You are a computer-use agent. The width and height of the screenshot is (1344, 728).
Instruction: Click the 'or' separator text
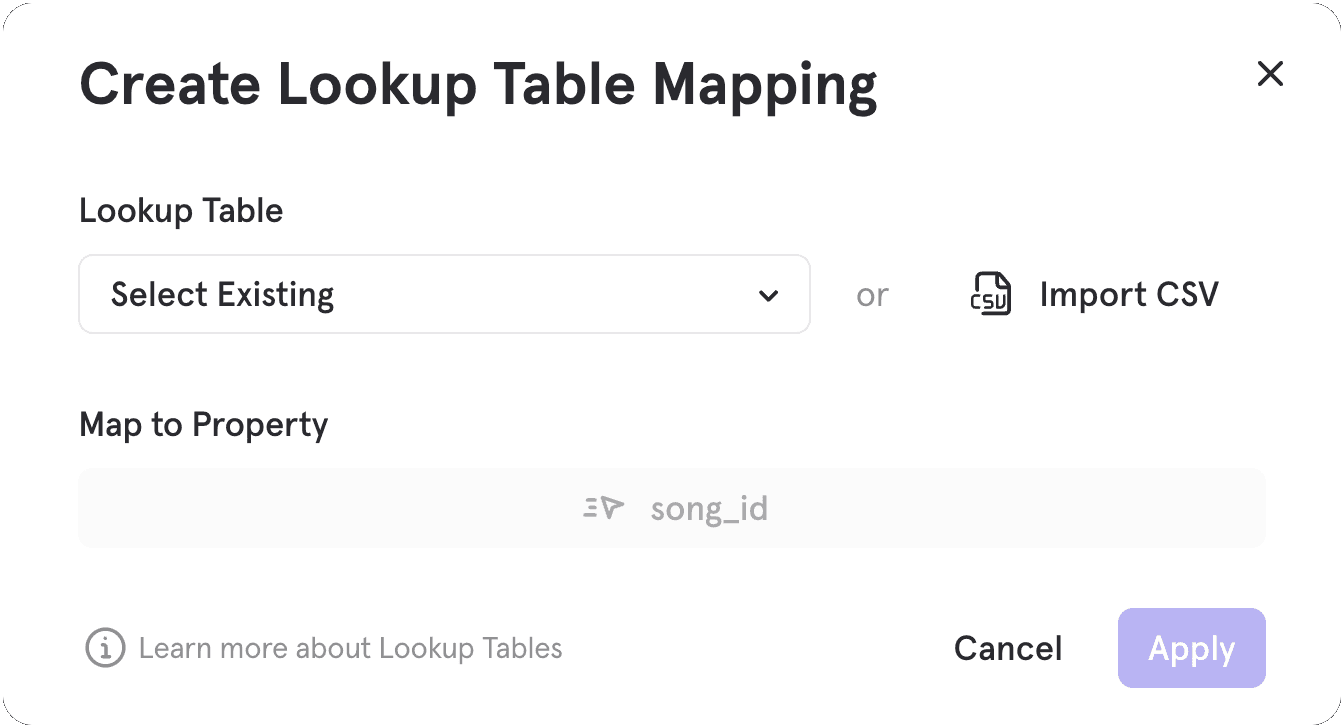(872, 295)
